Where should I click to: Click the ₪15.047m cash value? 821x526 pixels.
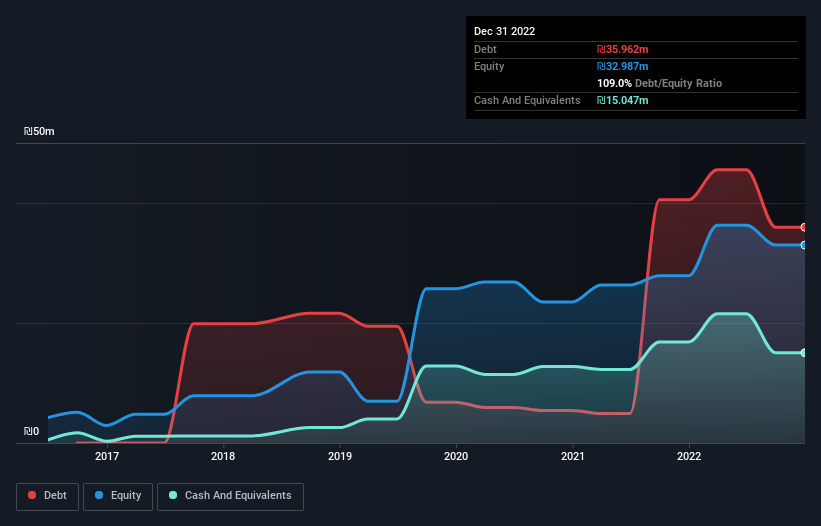tap(623, 100)
